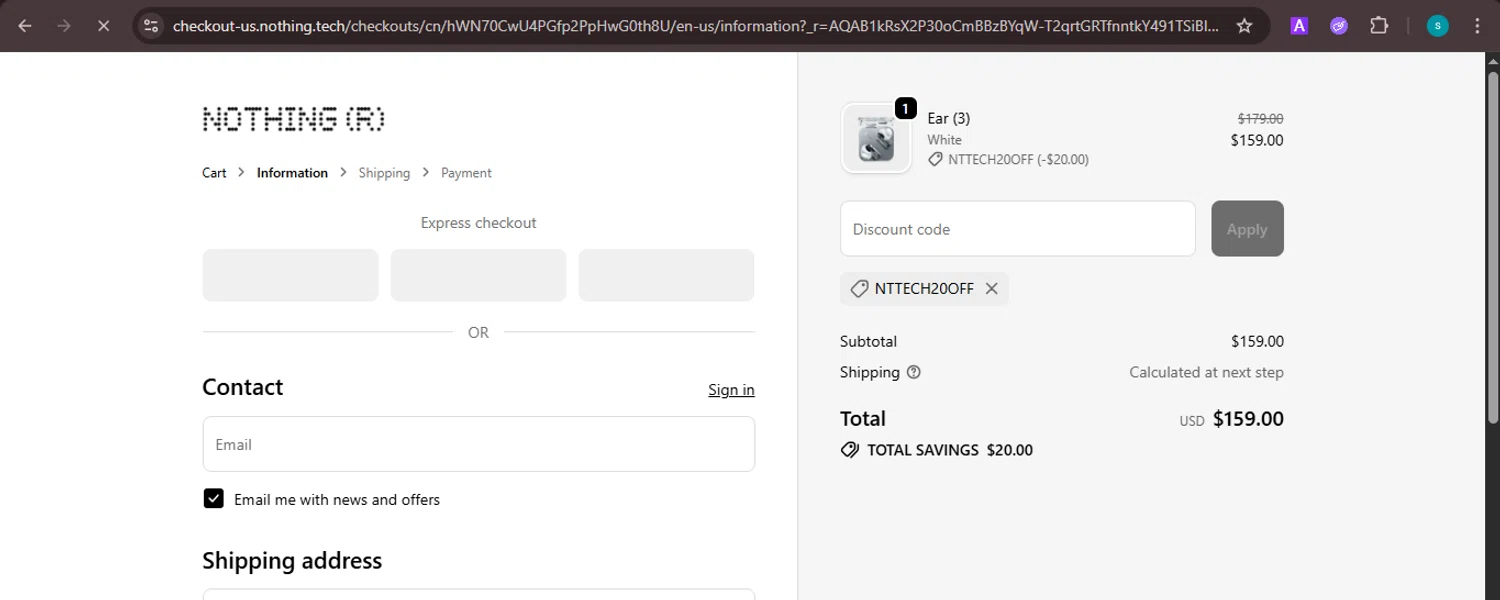Click the purple A extension icon
The height and width of the screenshot is (600, 1500).
coord(1299,26)
